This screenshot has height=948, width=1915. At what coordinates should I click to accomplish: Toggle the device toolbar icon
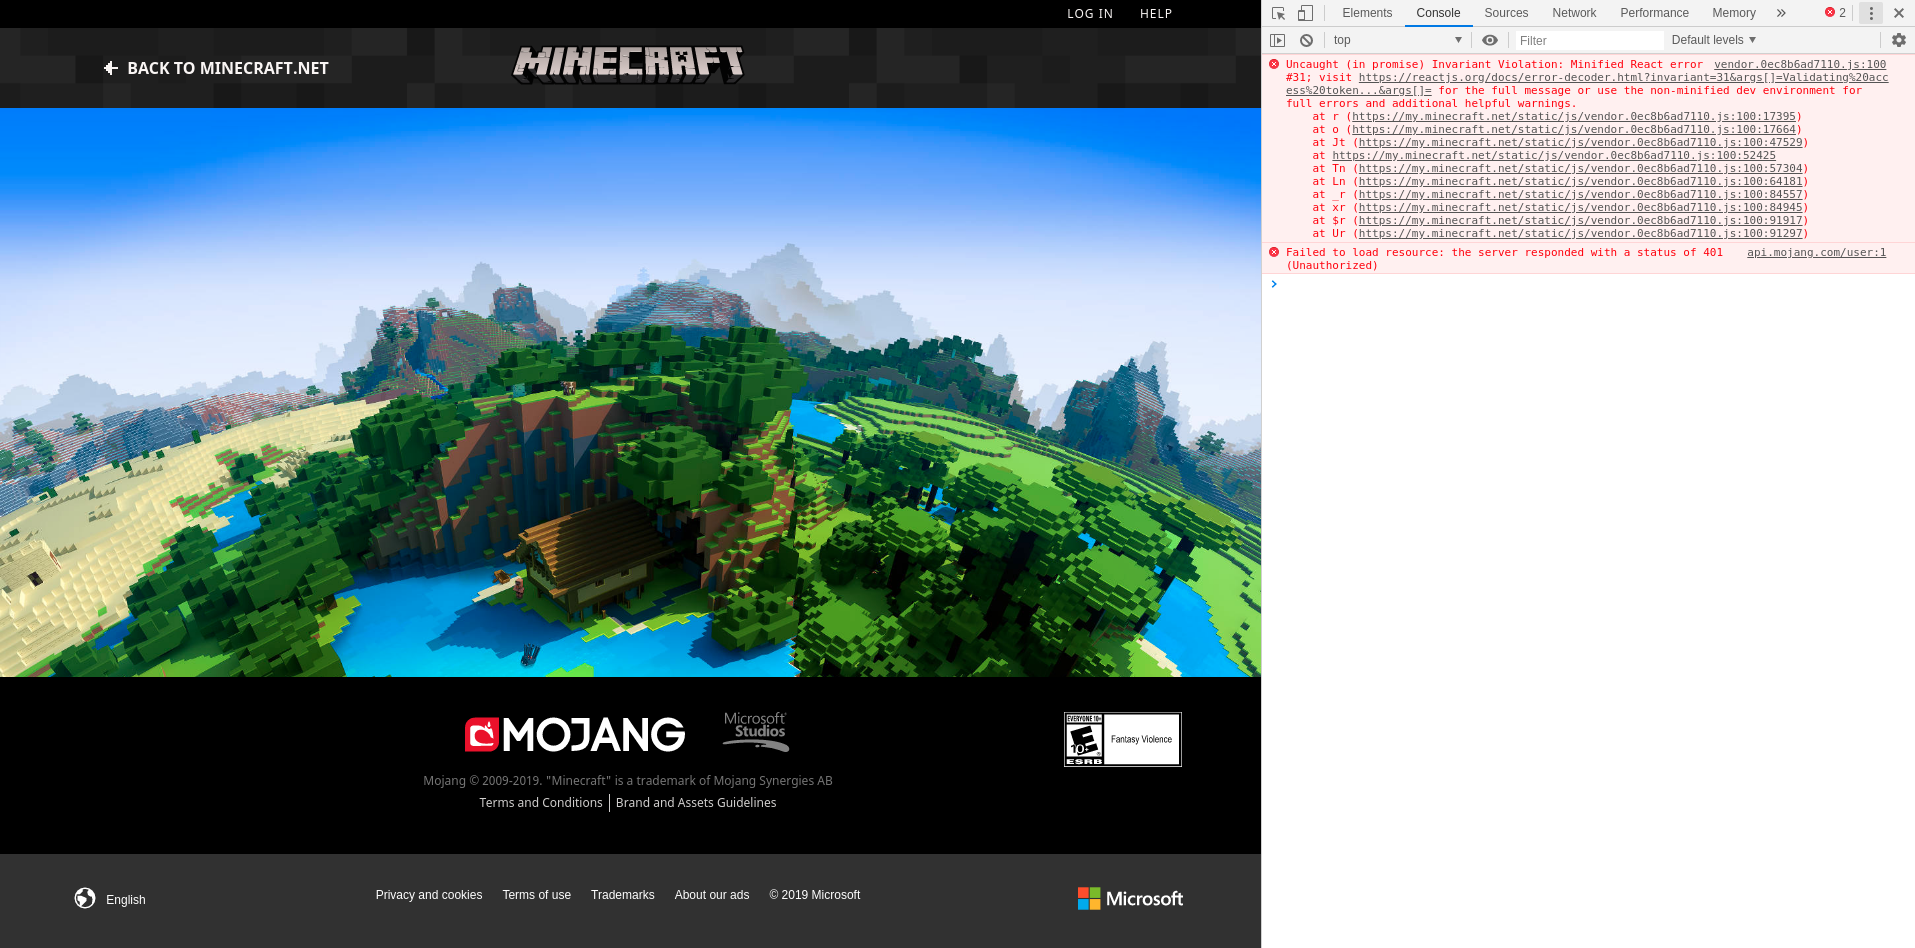tap(1305, 13)
